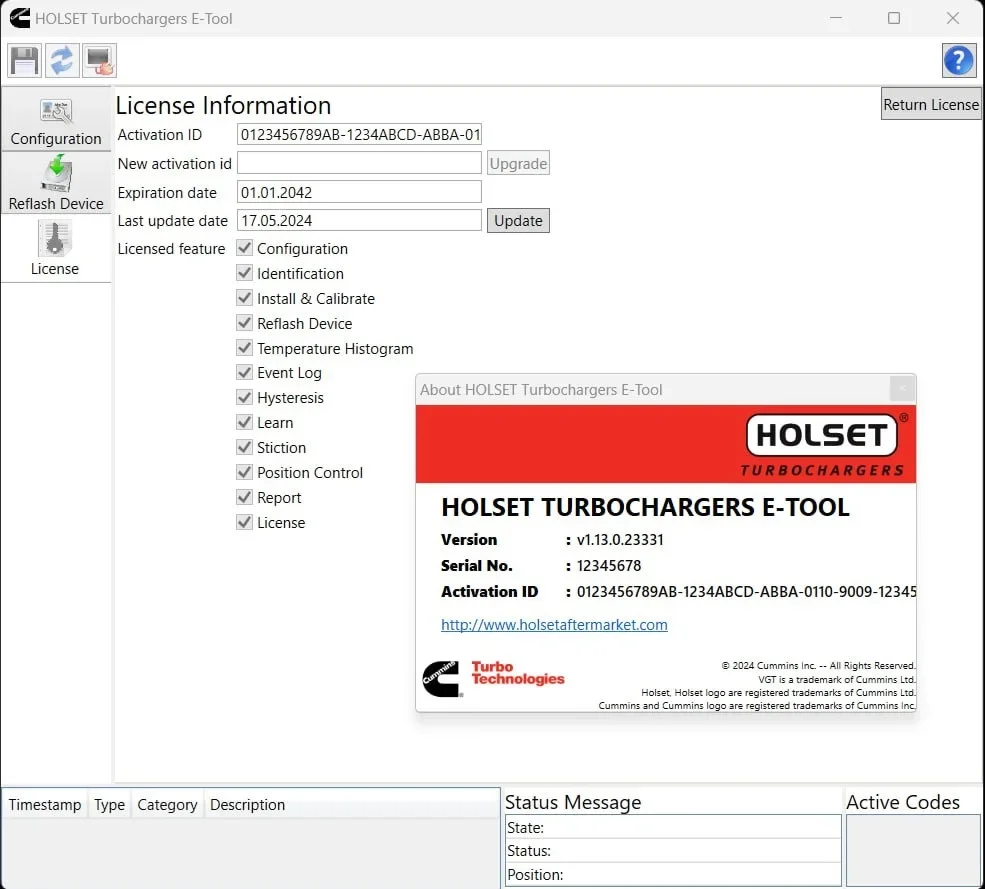
Task: Toggle the Temperature Histogram checkbox
Action: pyautogui.click(x=244, y=348)
